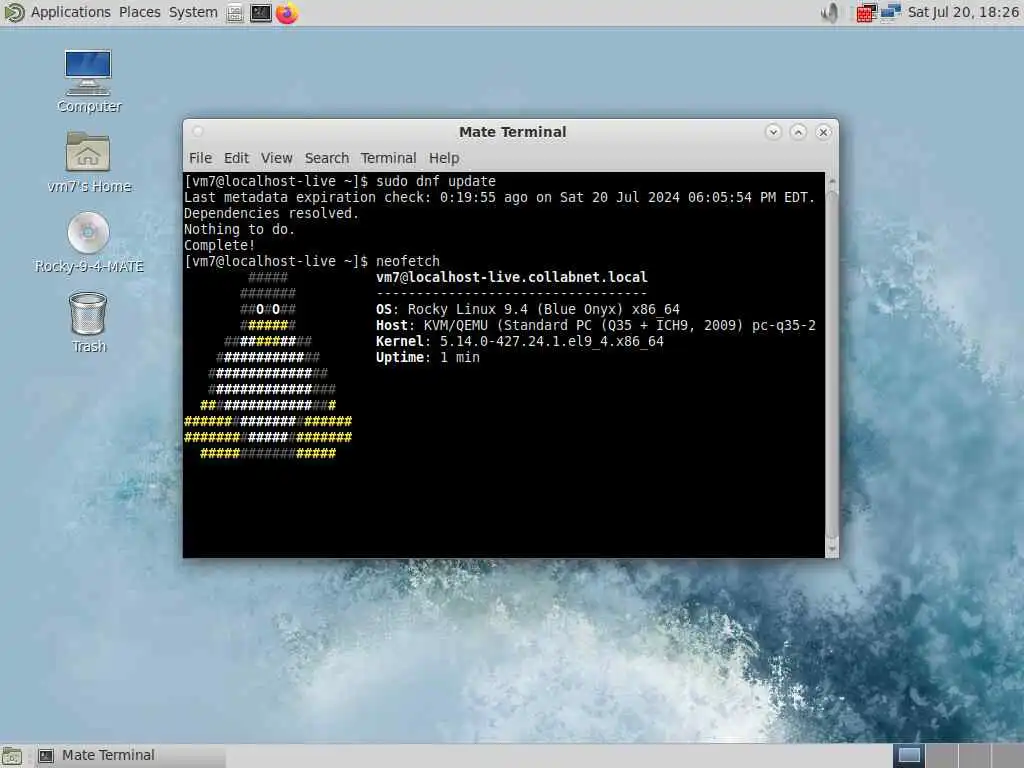Screen dimensions: 1024x768
Task: Click the Mate Terminal title bar text
Action: [x=513, y=132]
